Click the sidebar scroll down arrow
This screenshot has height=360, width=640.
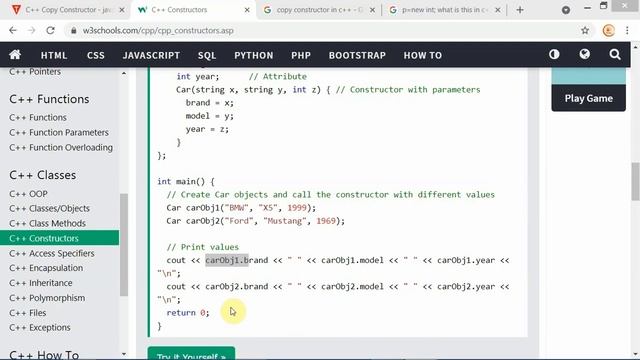click(124, 354)
